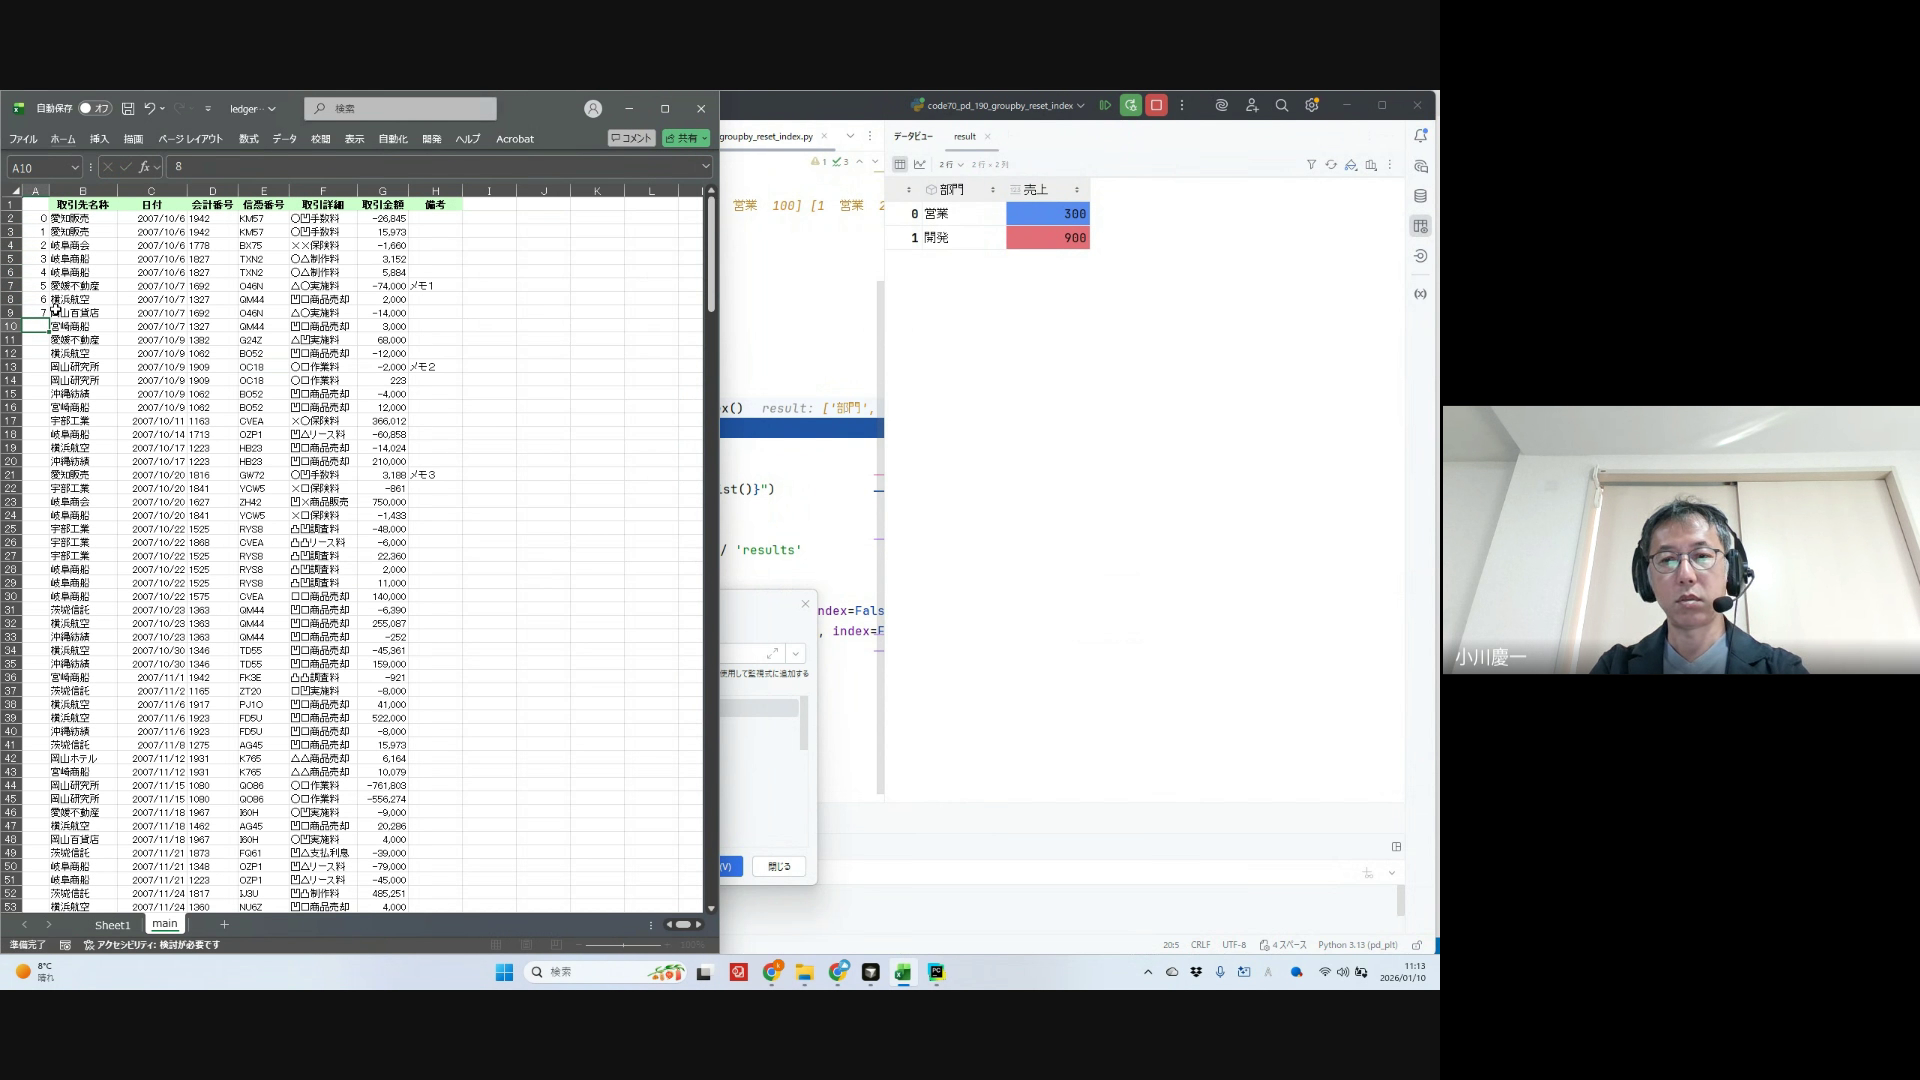The image size is (1920, 1080).
Task: Switch data view to chart mode
Action: coord(920,165)
